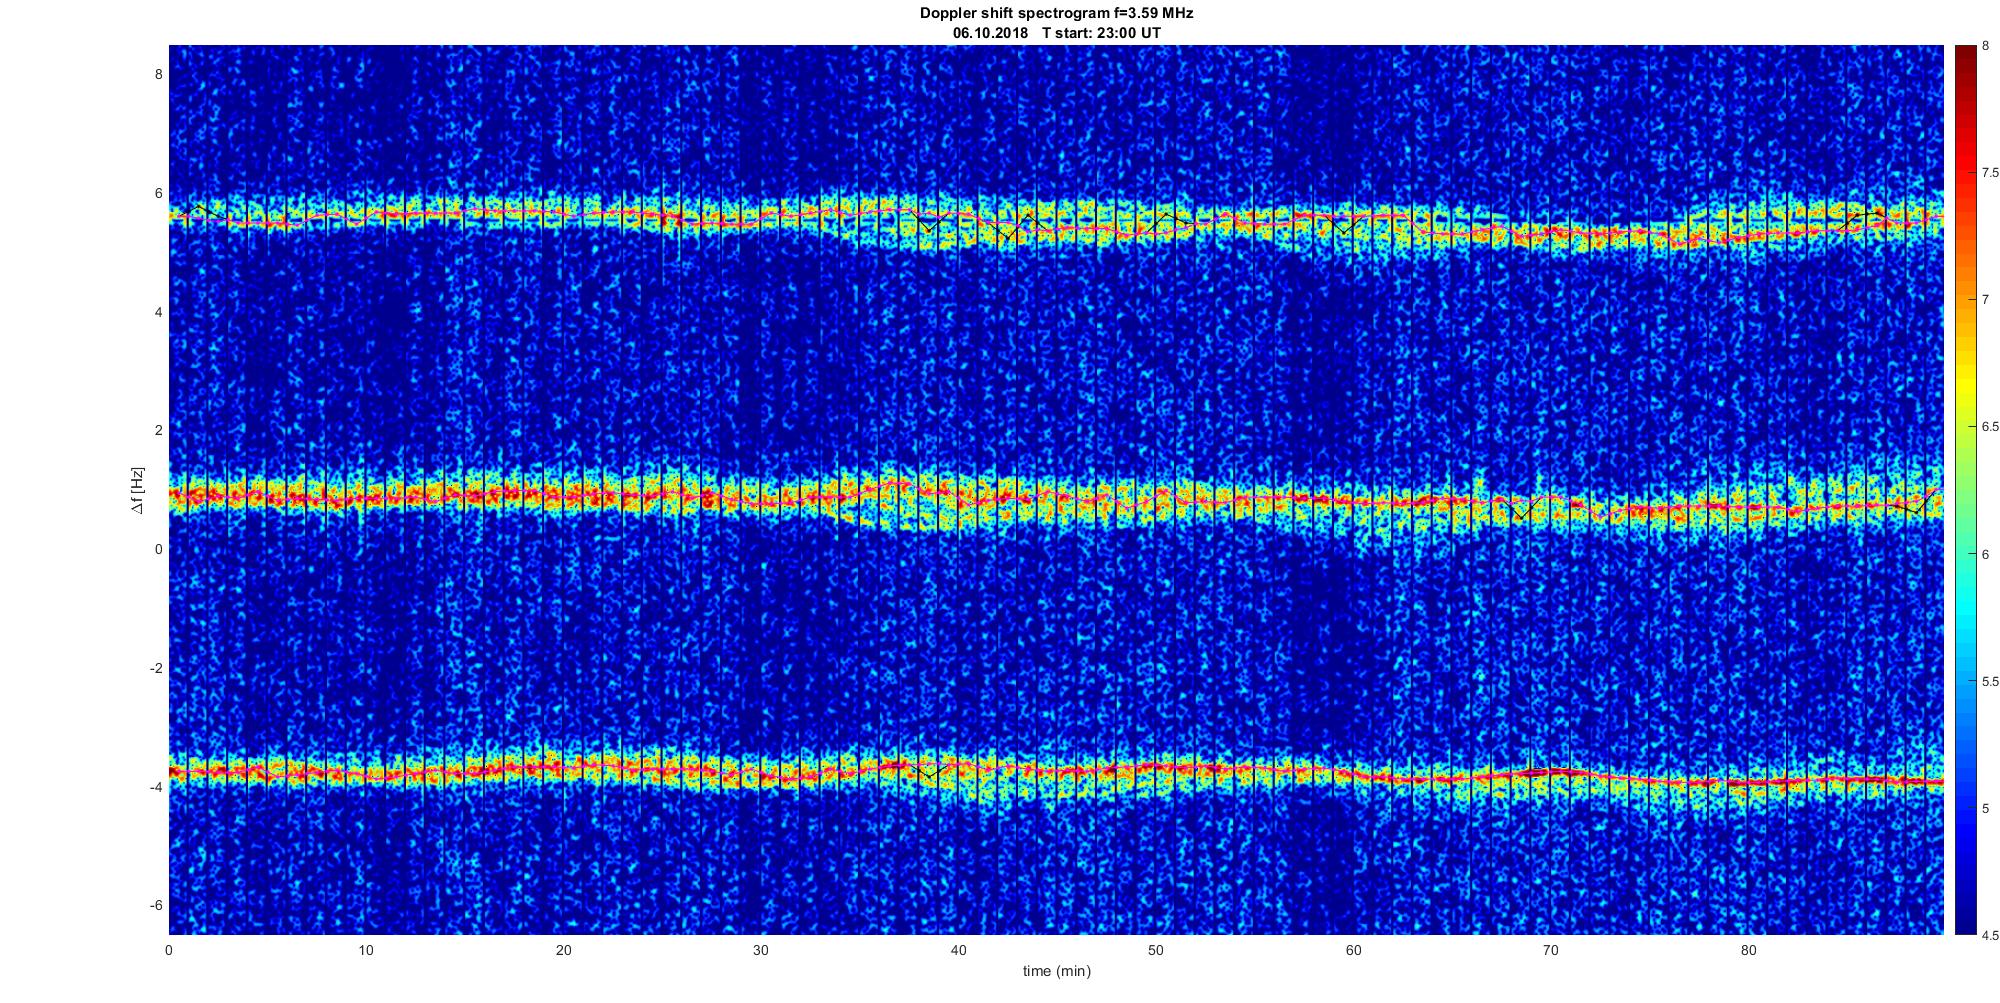Click the x-axis tick label 40

(959, 950)
